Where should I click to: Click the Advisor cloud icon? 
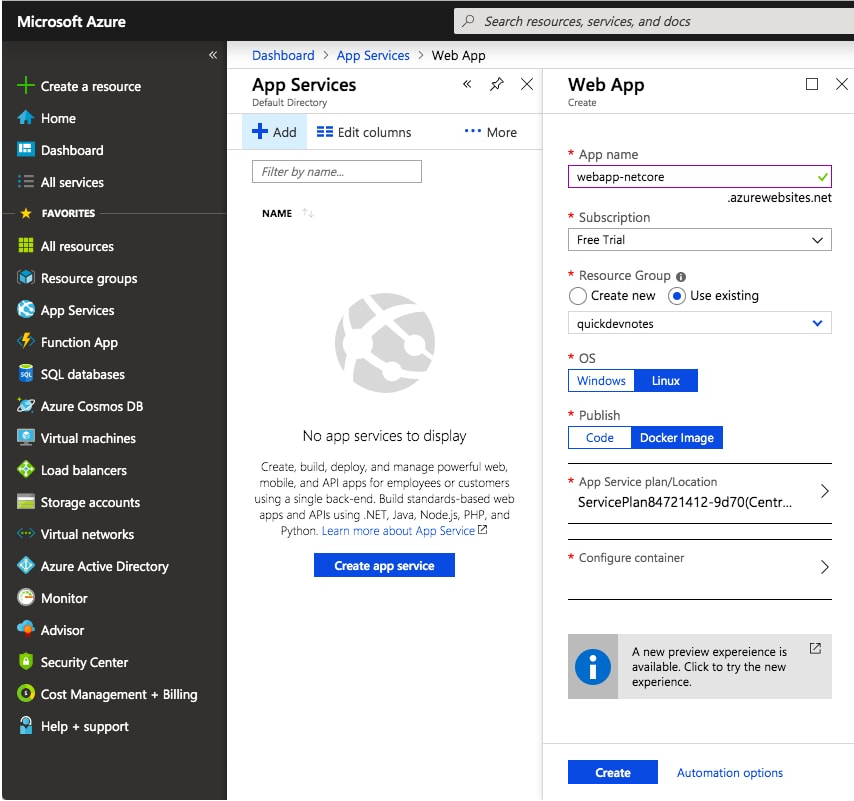pos(26,629)
